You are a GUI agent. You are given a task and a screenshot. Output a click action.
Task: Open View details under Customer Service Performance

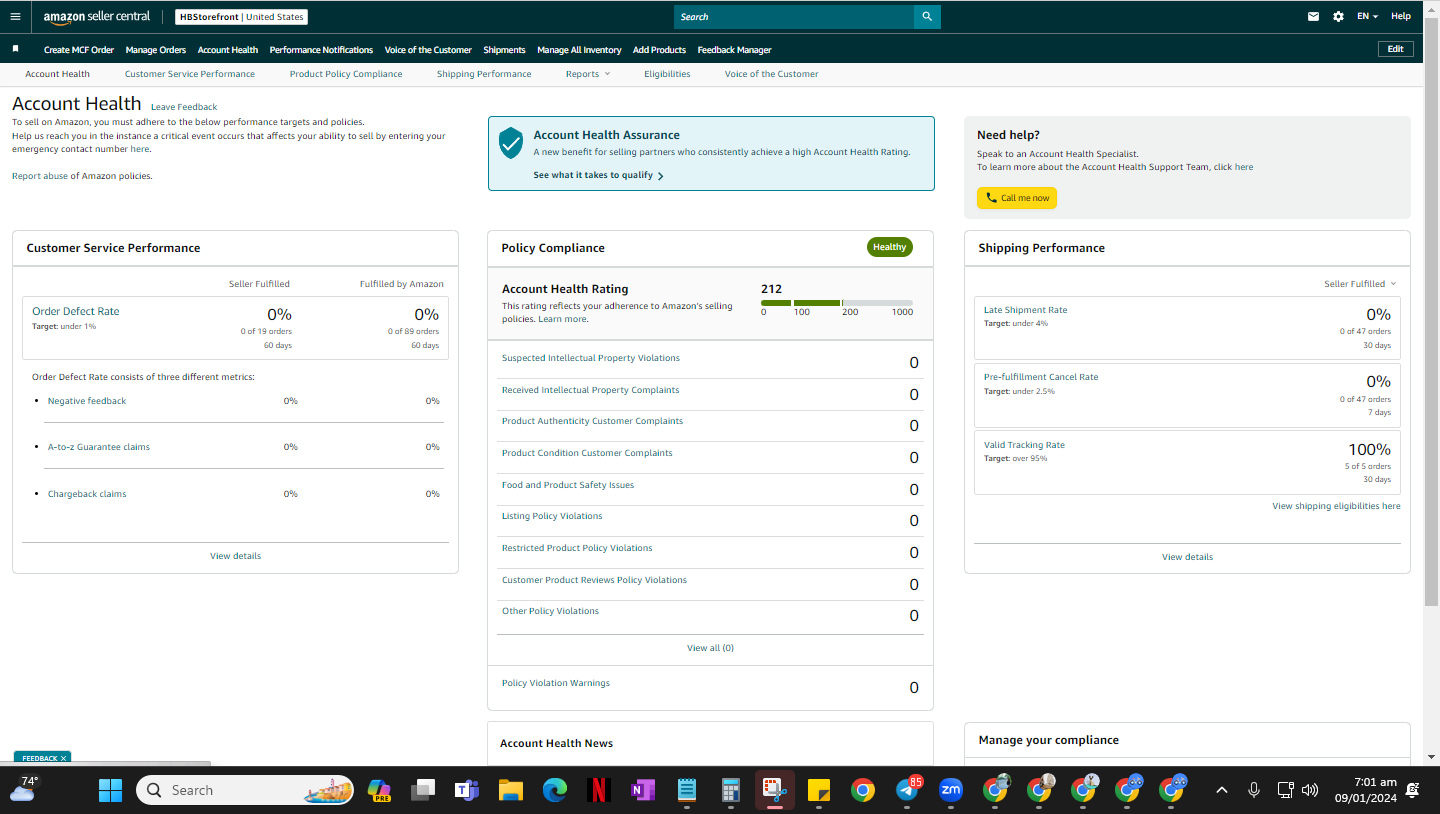pyautogui.click(x=235, y=556)
